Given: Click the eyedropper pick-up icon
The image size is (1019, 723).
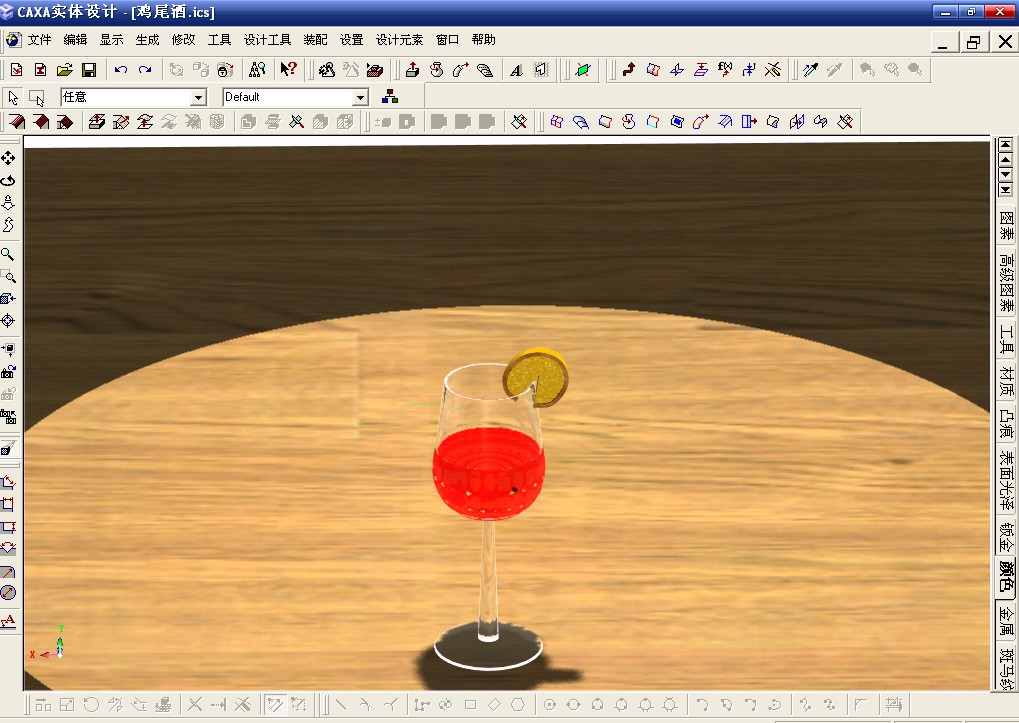Looking at the screenshot, I should 810,70.
